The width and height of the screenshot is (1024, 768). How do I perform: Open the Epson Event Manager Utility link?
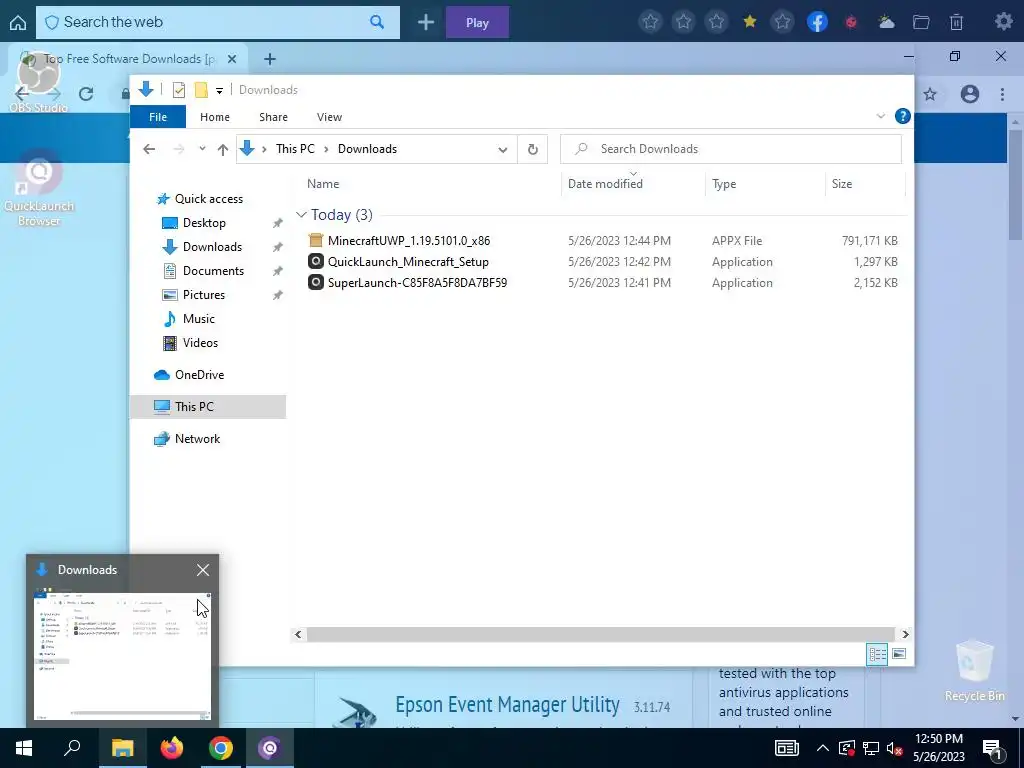507,705
